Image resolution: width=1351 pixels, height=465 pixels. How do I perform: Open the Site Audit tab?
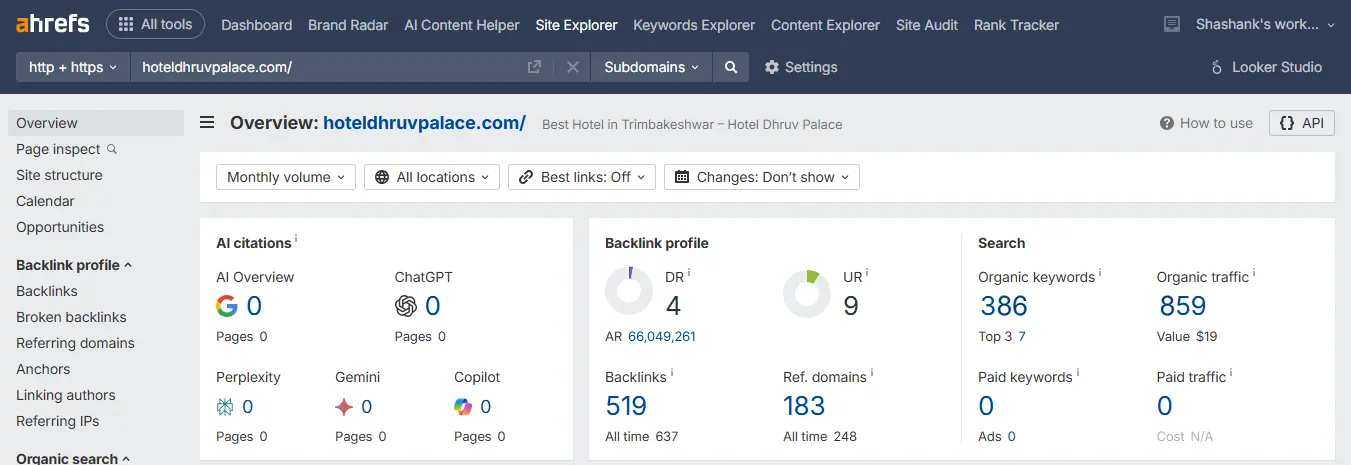pyautogui.click(x=926, y=25)
